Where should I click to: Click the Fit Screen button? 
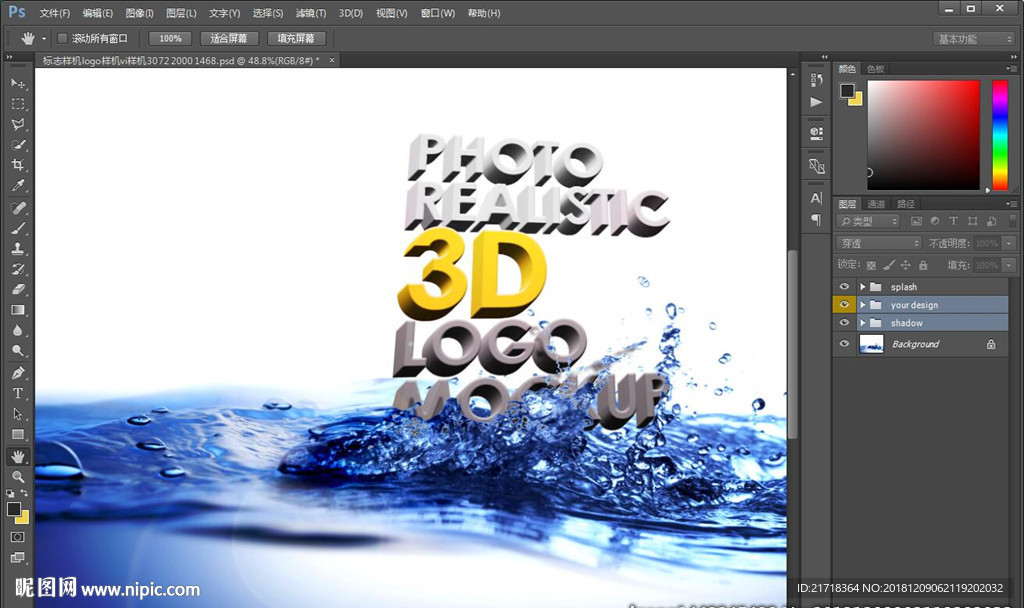[x=229, y=39]
